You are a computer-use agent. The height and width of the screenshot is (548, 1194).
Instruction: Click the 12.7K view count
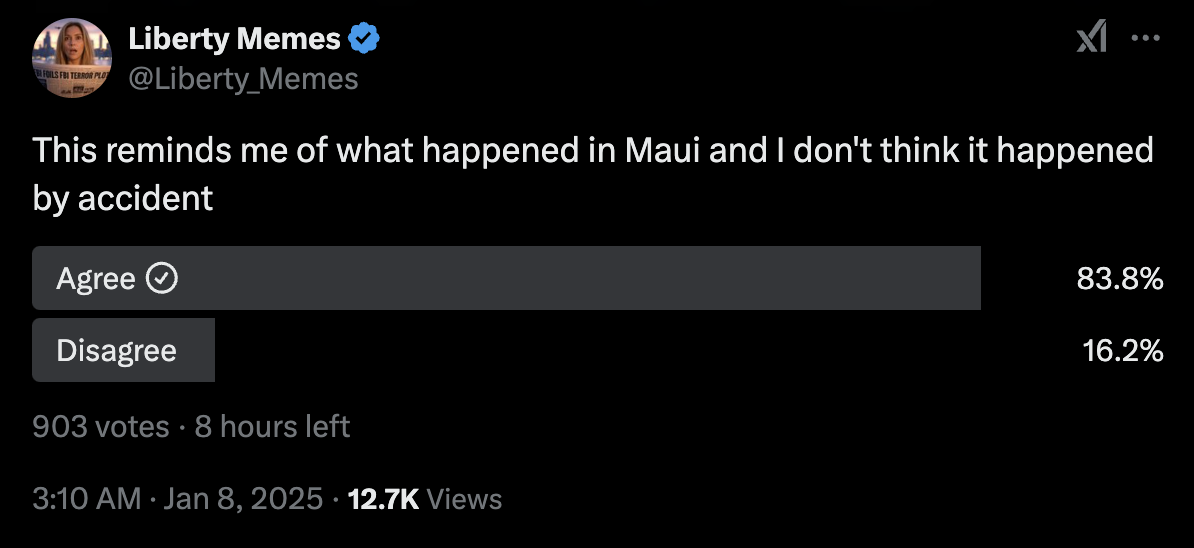pos(383,498)
